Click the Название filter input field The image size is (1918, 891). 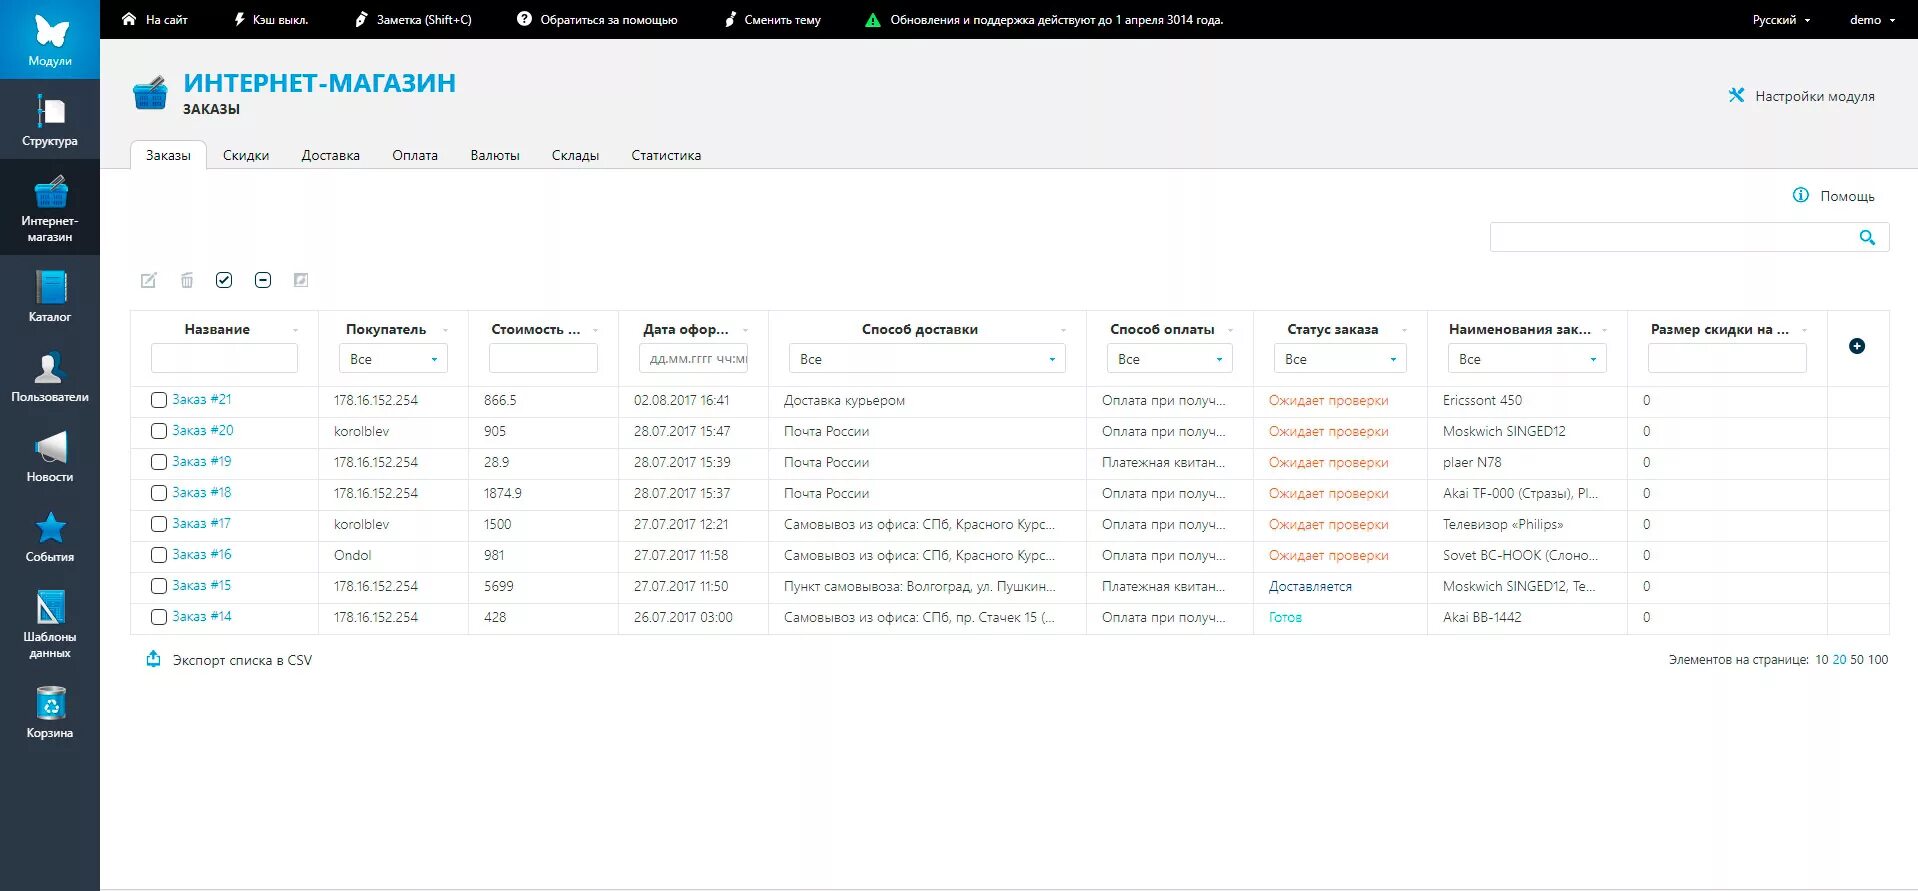pyautogui.click(x=224, y=358)
